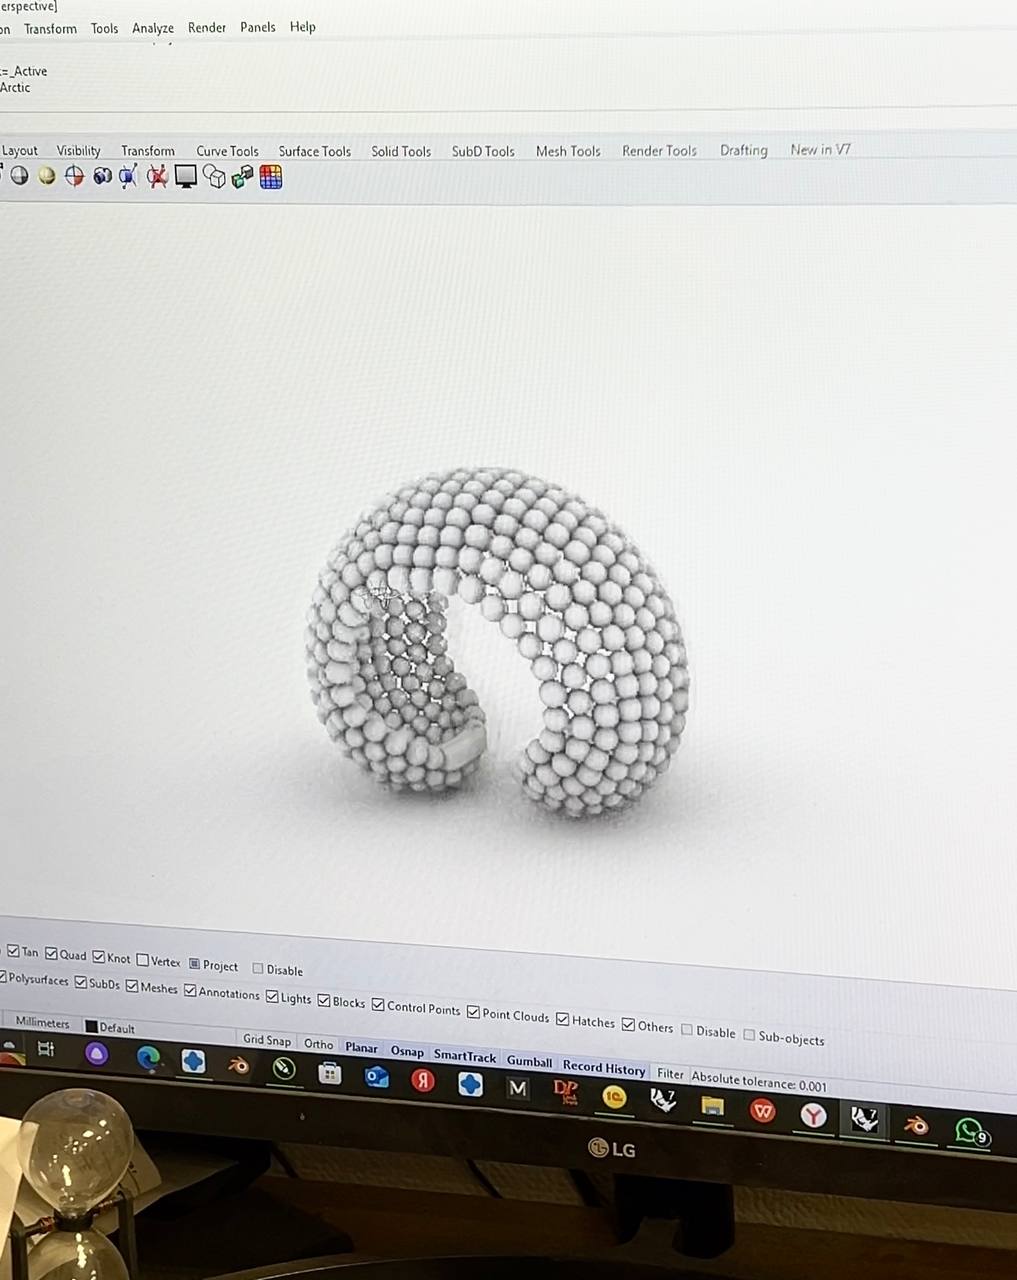Toggle SubDs selection filter checkbox
This screenshot has height=1280, width=1017.
click(80, 982)
